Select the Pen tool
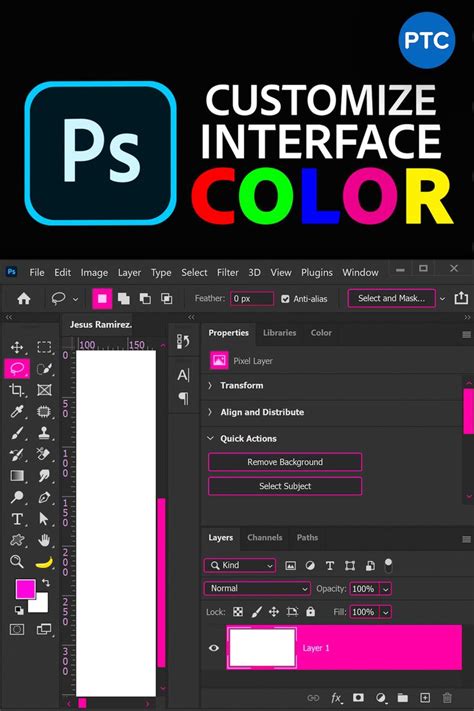Image resolution: width=474 pixels, height=711 pixels. 44,497
